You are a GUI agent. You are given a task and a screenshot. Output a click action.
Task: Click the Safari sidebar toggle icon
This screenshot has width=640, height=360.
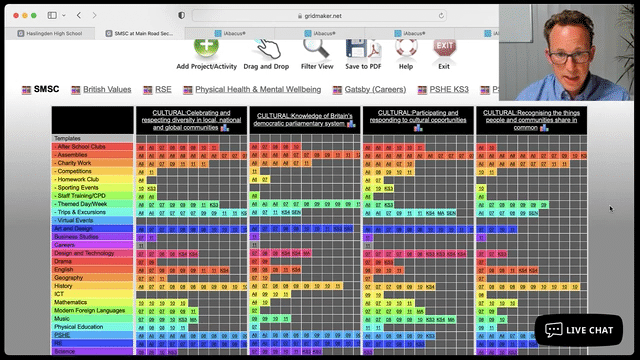pyautogui.click(x=52, y=16)
